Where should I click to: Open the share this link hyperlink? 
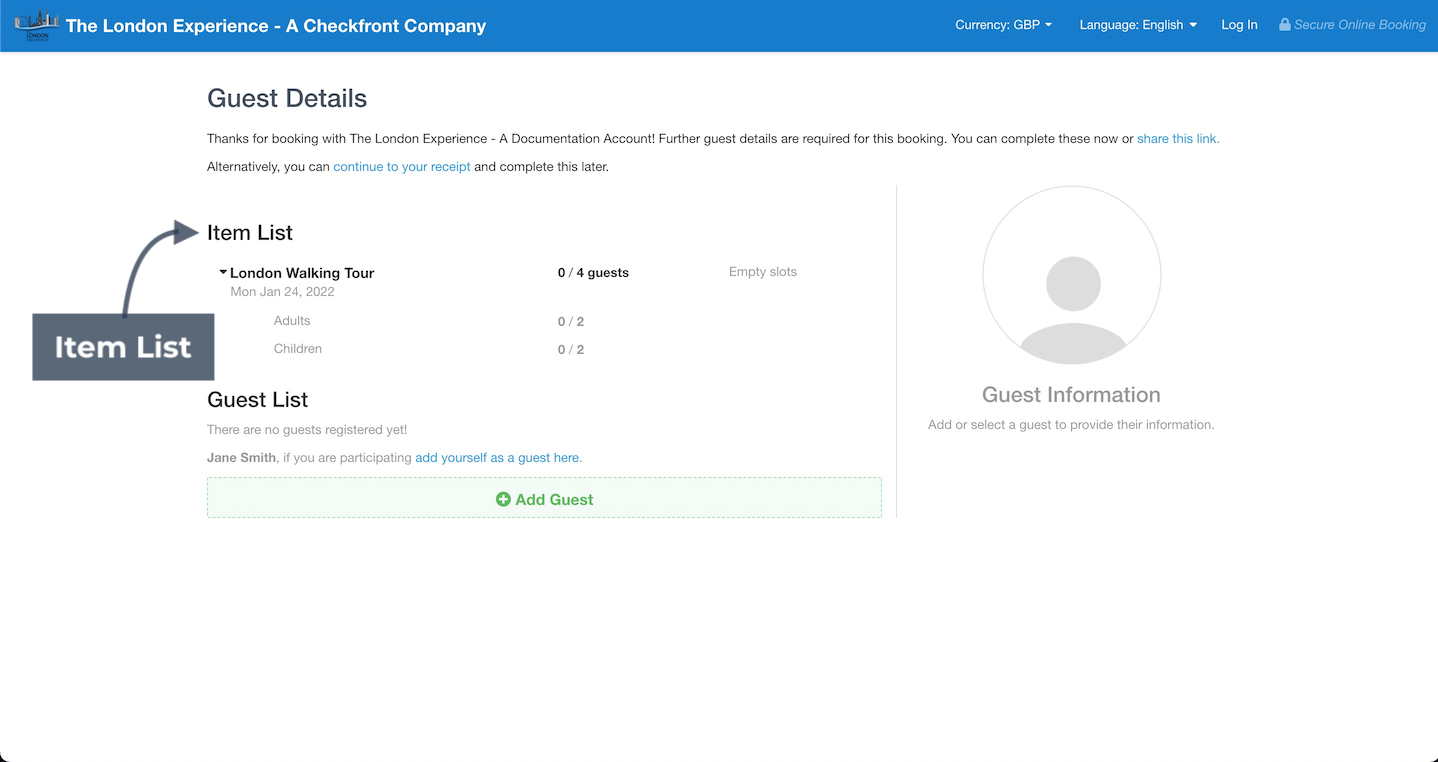pos(1178,139)
